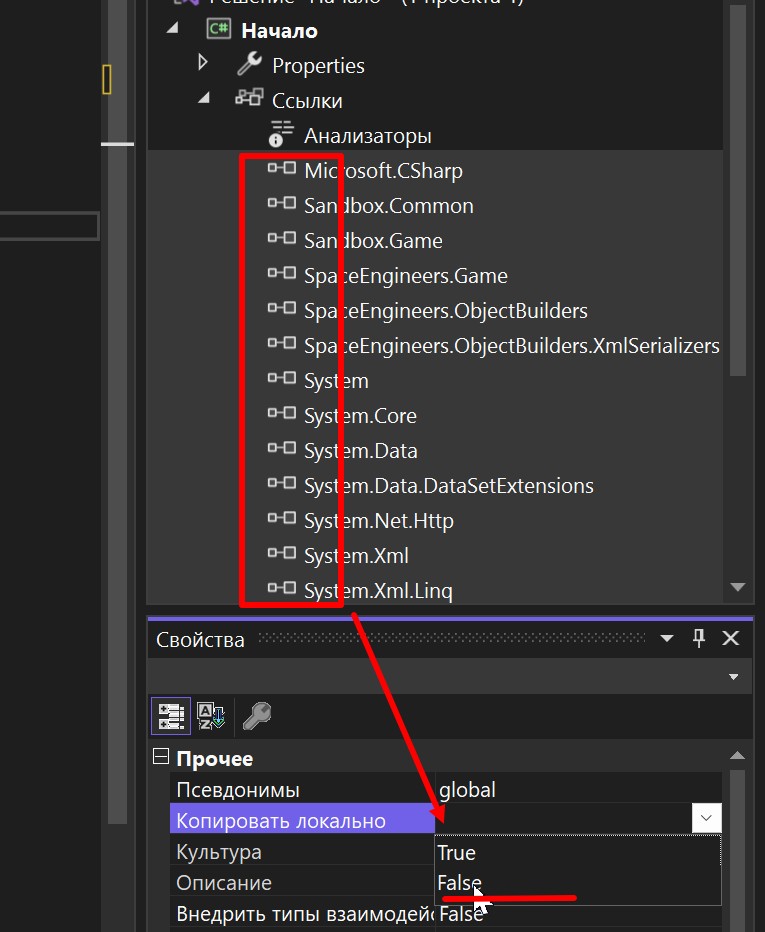The height and width of the screenshot is (932, 765).
Task: Select the Начало C# project icon
Action: 218,28
